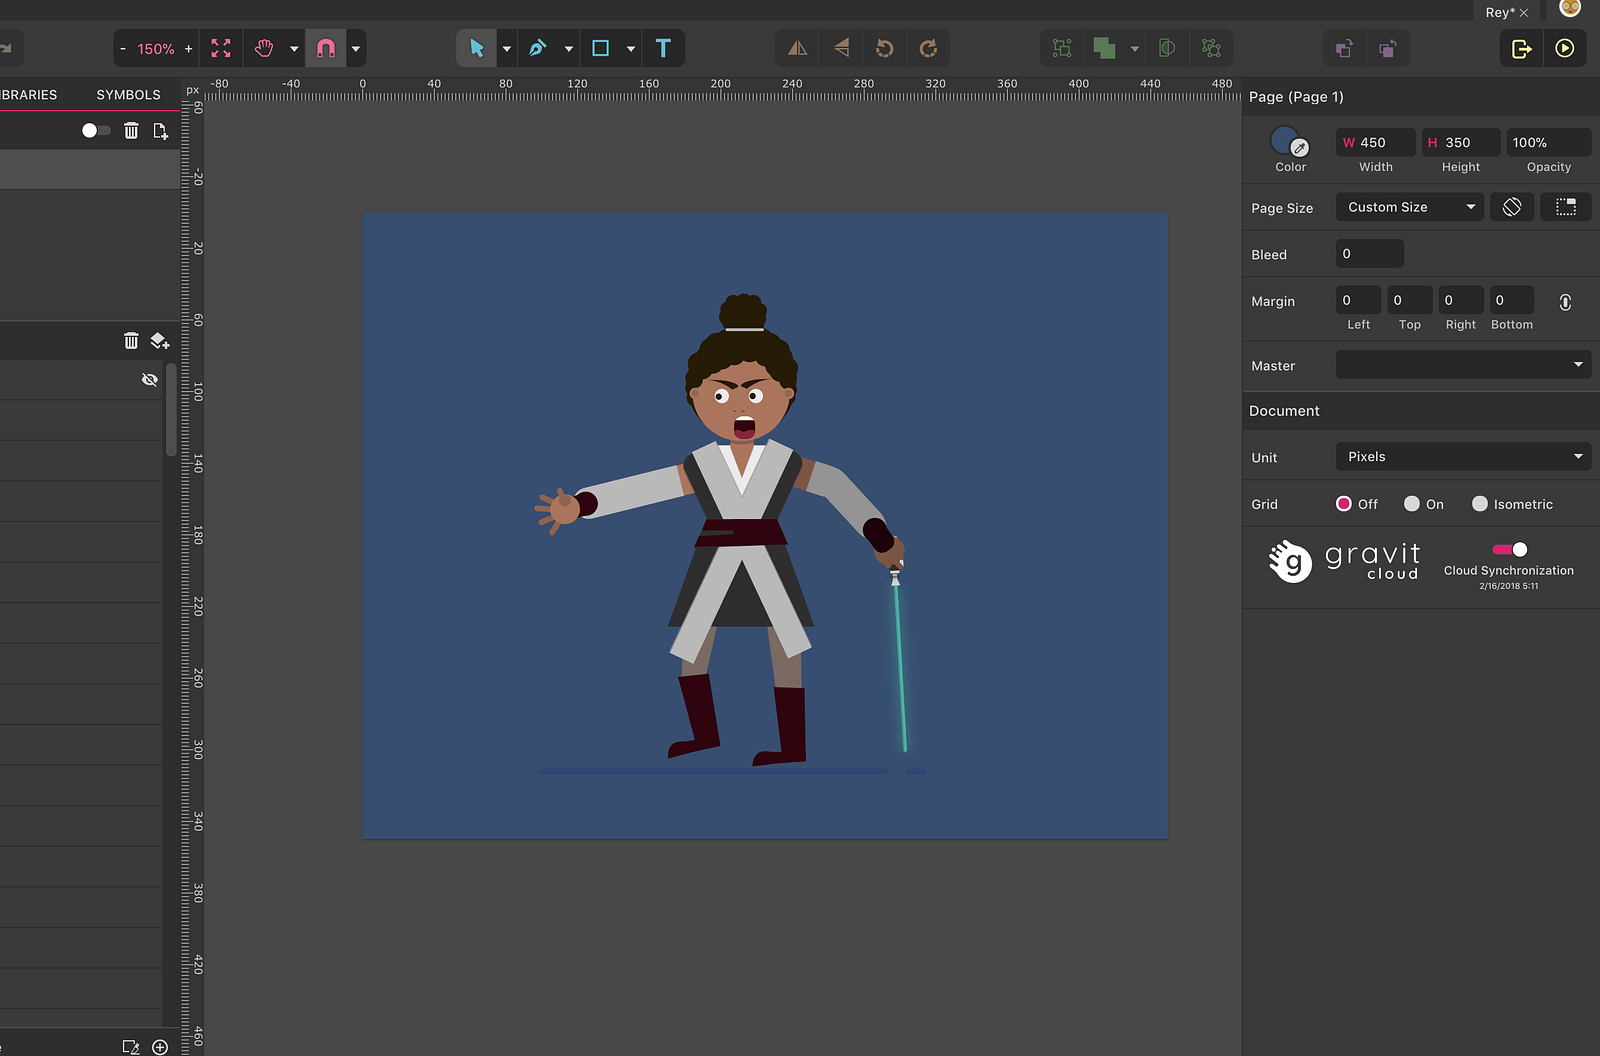
Task: Click the fit-to-screen zoom icon
Action: coord(221,48)
